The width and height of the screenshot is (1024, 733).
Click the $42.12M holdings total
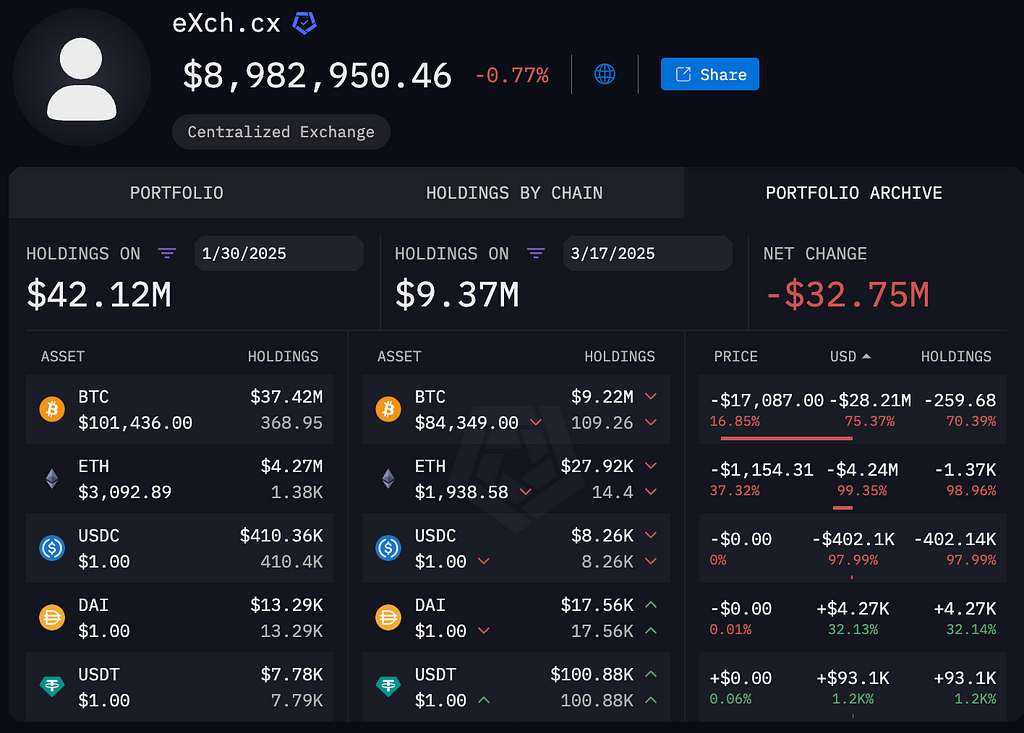pos(99,295)
